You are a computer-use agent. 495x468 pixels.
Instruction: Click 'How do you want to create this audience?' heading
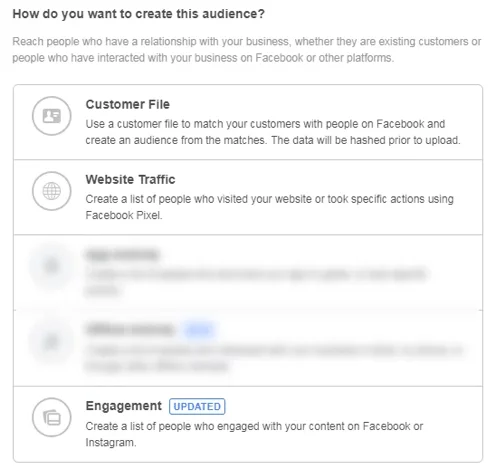[138, 14]
